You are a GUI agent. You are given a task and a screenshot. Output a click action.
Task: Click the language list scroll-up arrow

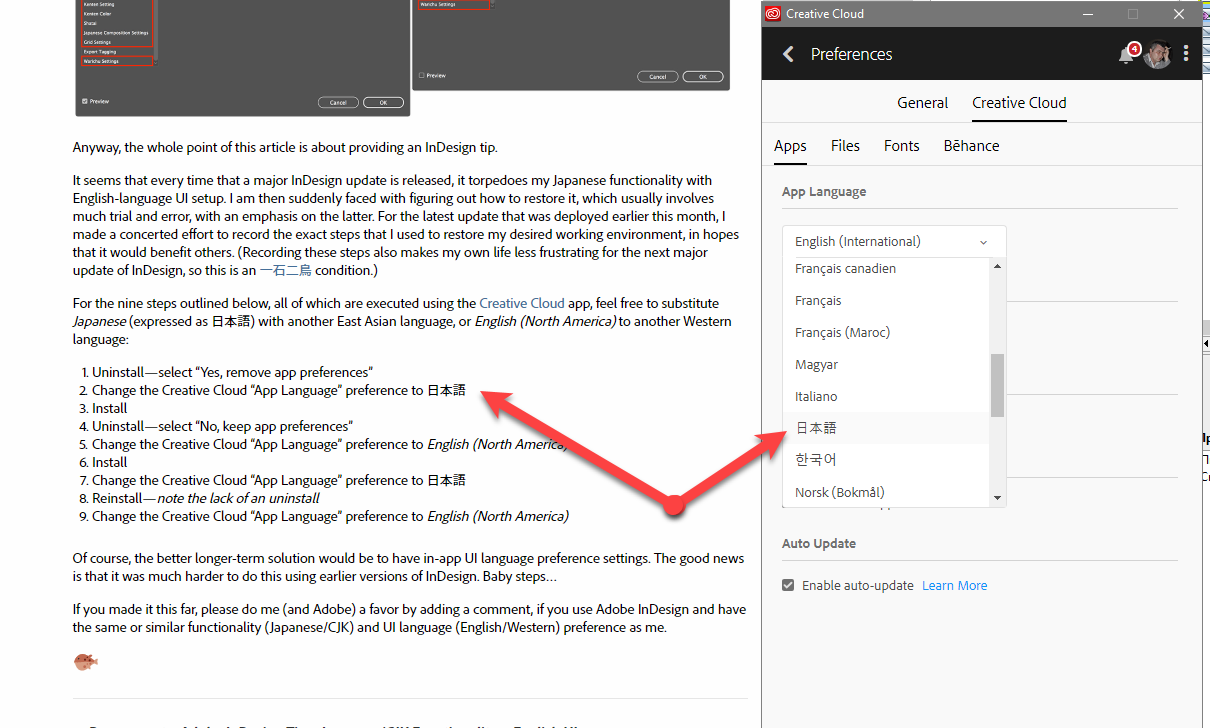coord(997,266)
